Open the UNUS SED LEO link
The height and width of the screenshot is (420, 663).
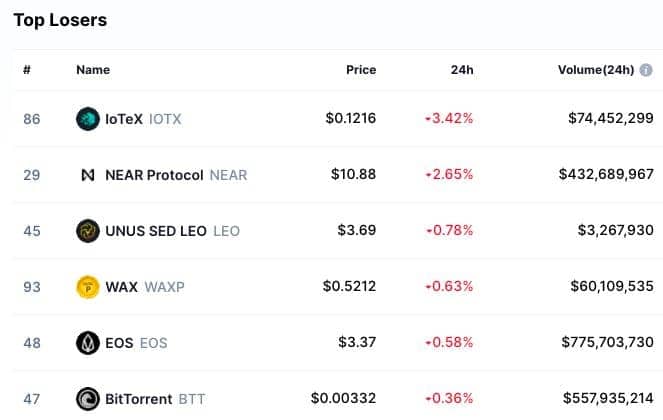pyautogui.click(x=173, y=231)
